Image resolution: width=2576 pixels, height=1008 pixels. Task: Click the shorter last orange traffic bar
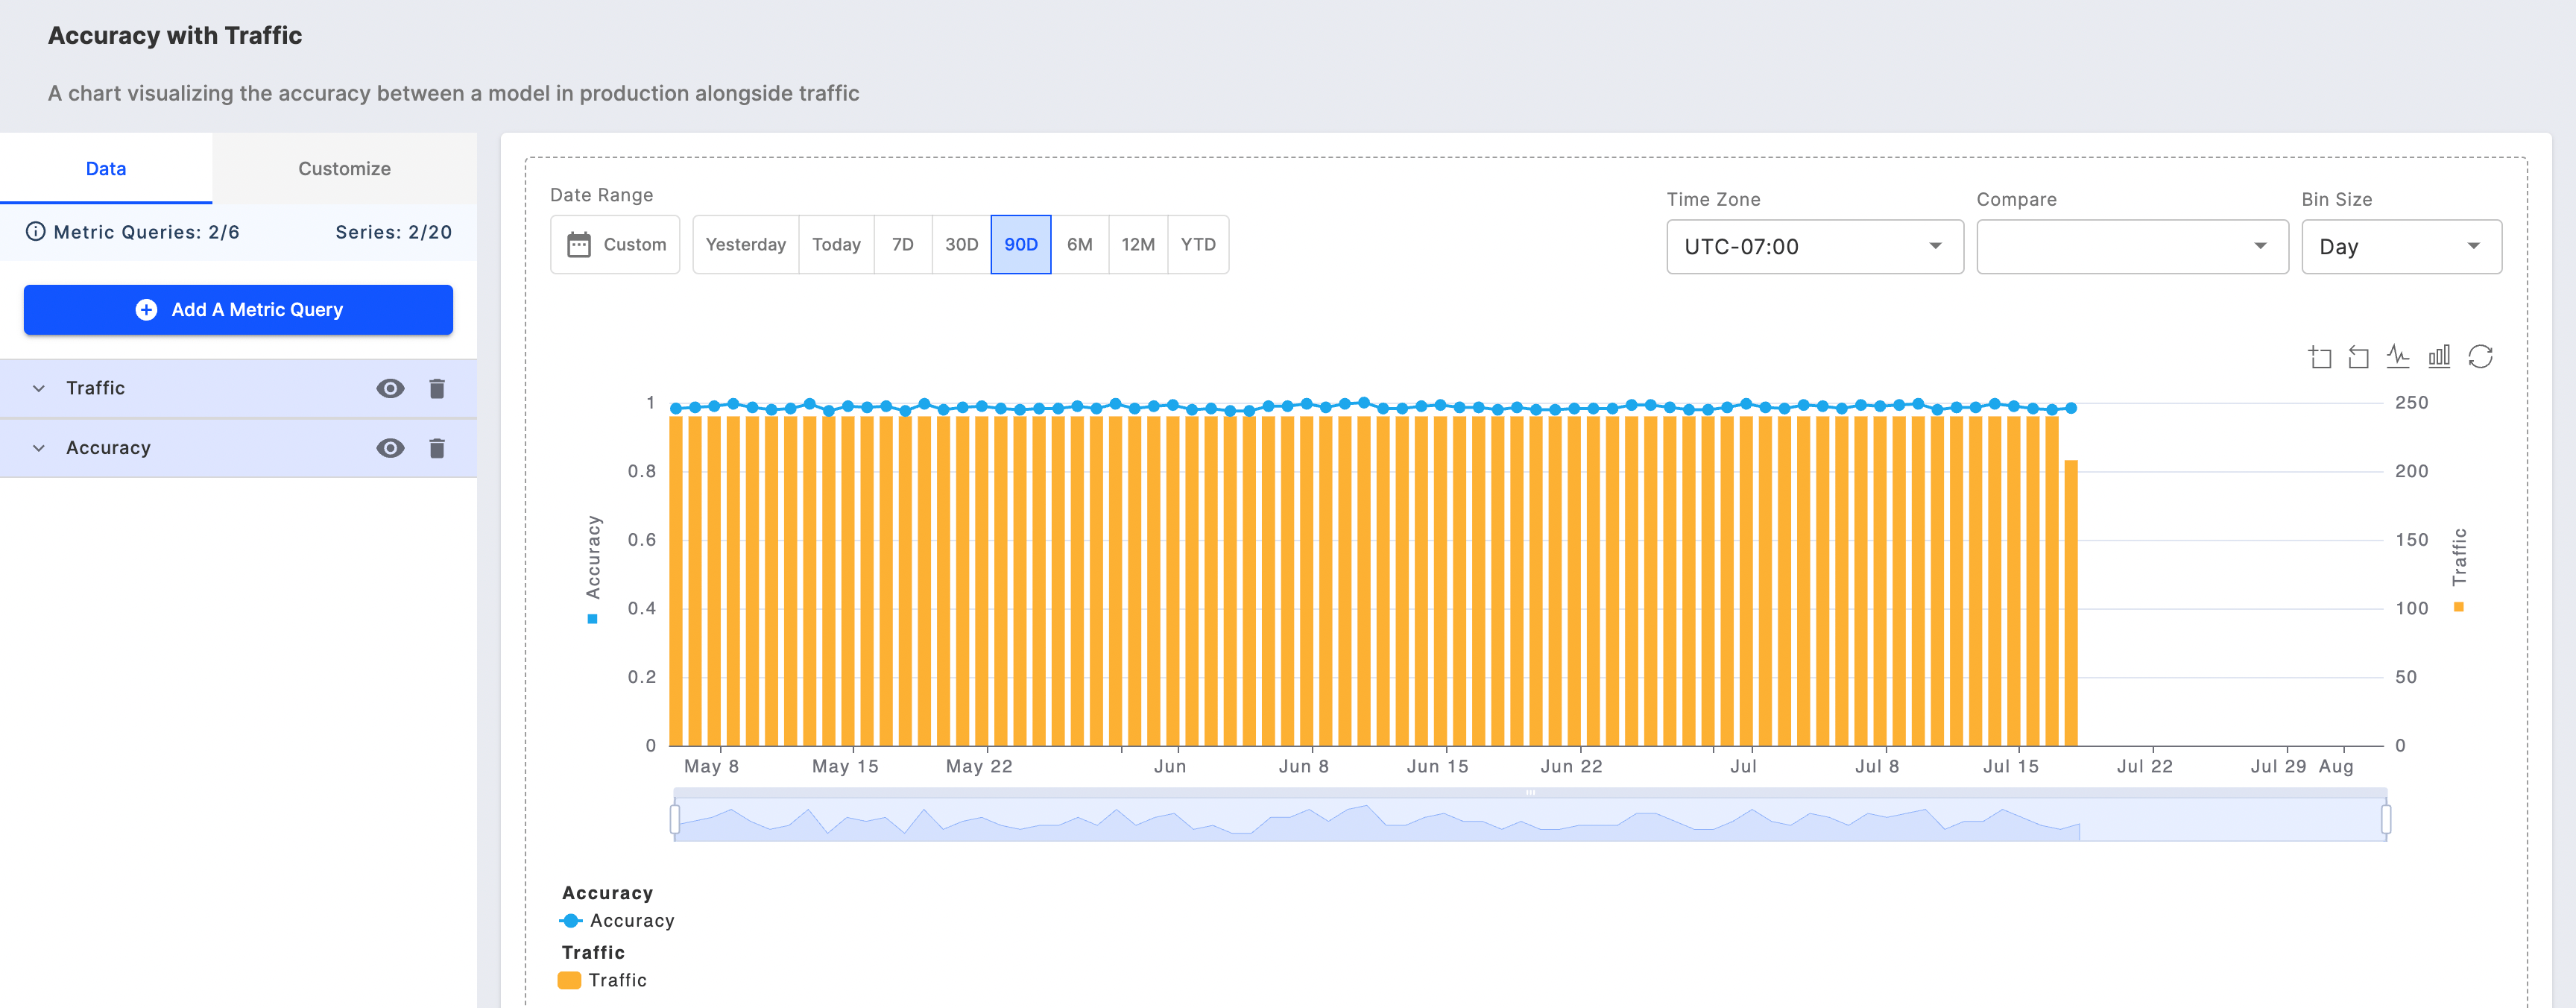(x=2071, y=603)
